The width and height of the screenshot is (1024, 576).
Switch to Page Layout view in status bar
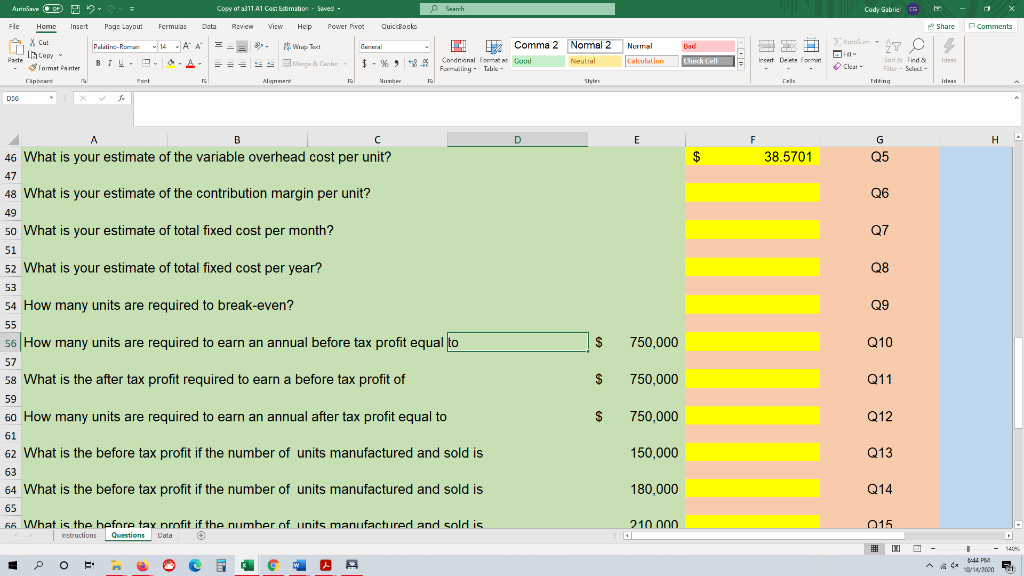(896, 549)
